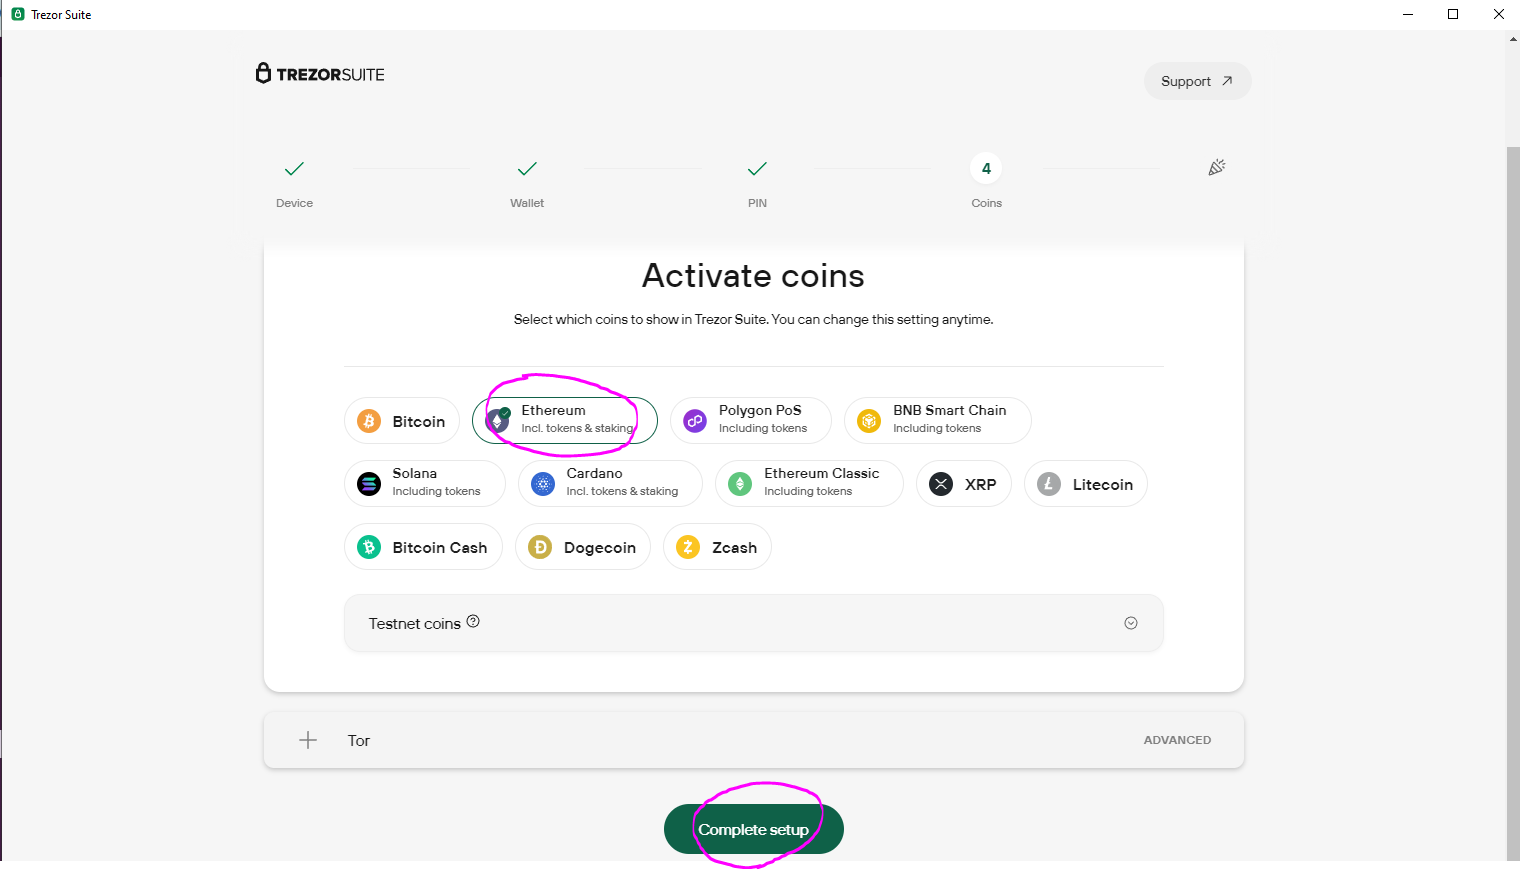Deselect the active Ethereum coin
The height and width of the screenshot is (869, 1520).
[x=565, y=420]
